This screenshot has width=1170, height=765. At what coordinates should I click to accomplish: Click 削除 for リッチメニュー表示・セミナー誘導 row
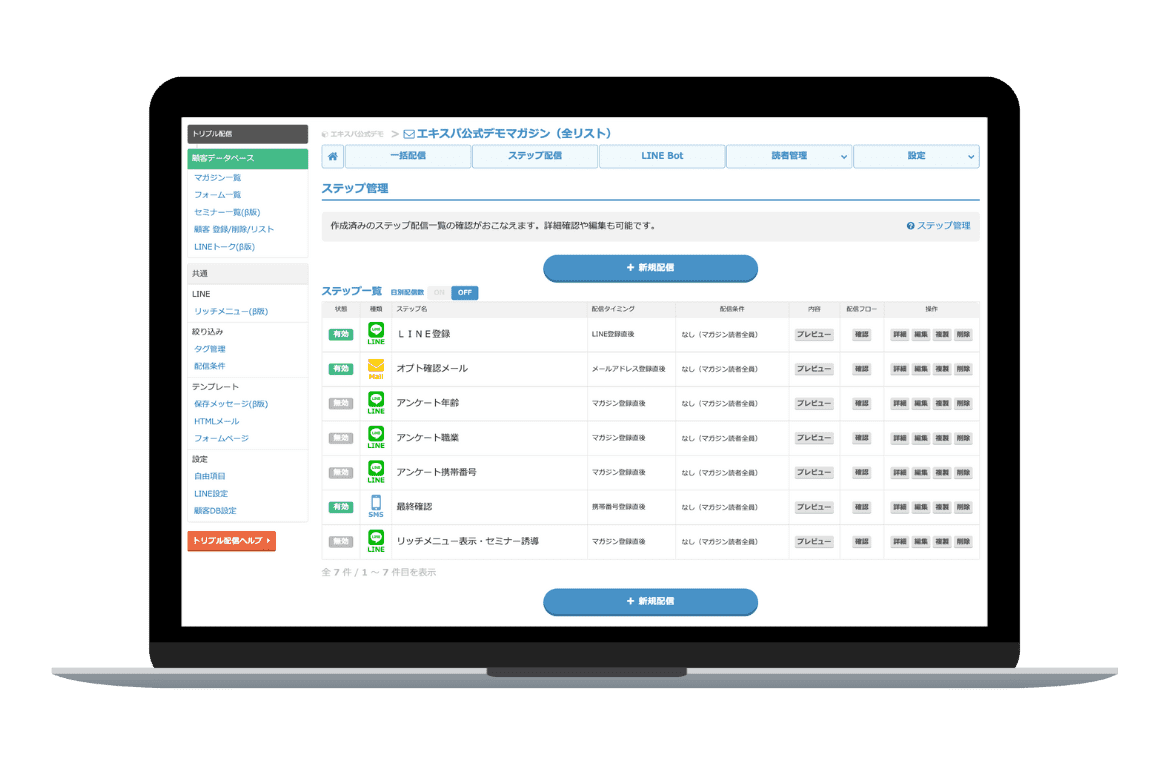[x=963, y=541]
